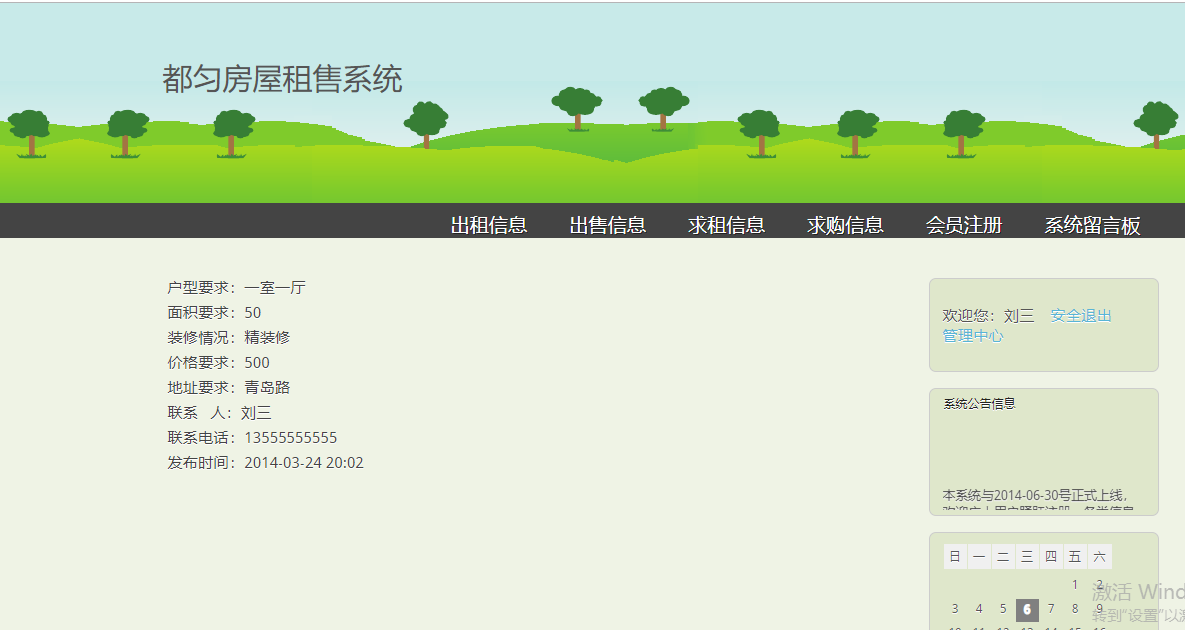
Task: Click the 安全退出 link
Action: (1081, 316)
